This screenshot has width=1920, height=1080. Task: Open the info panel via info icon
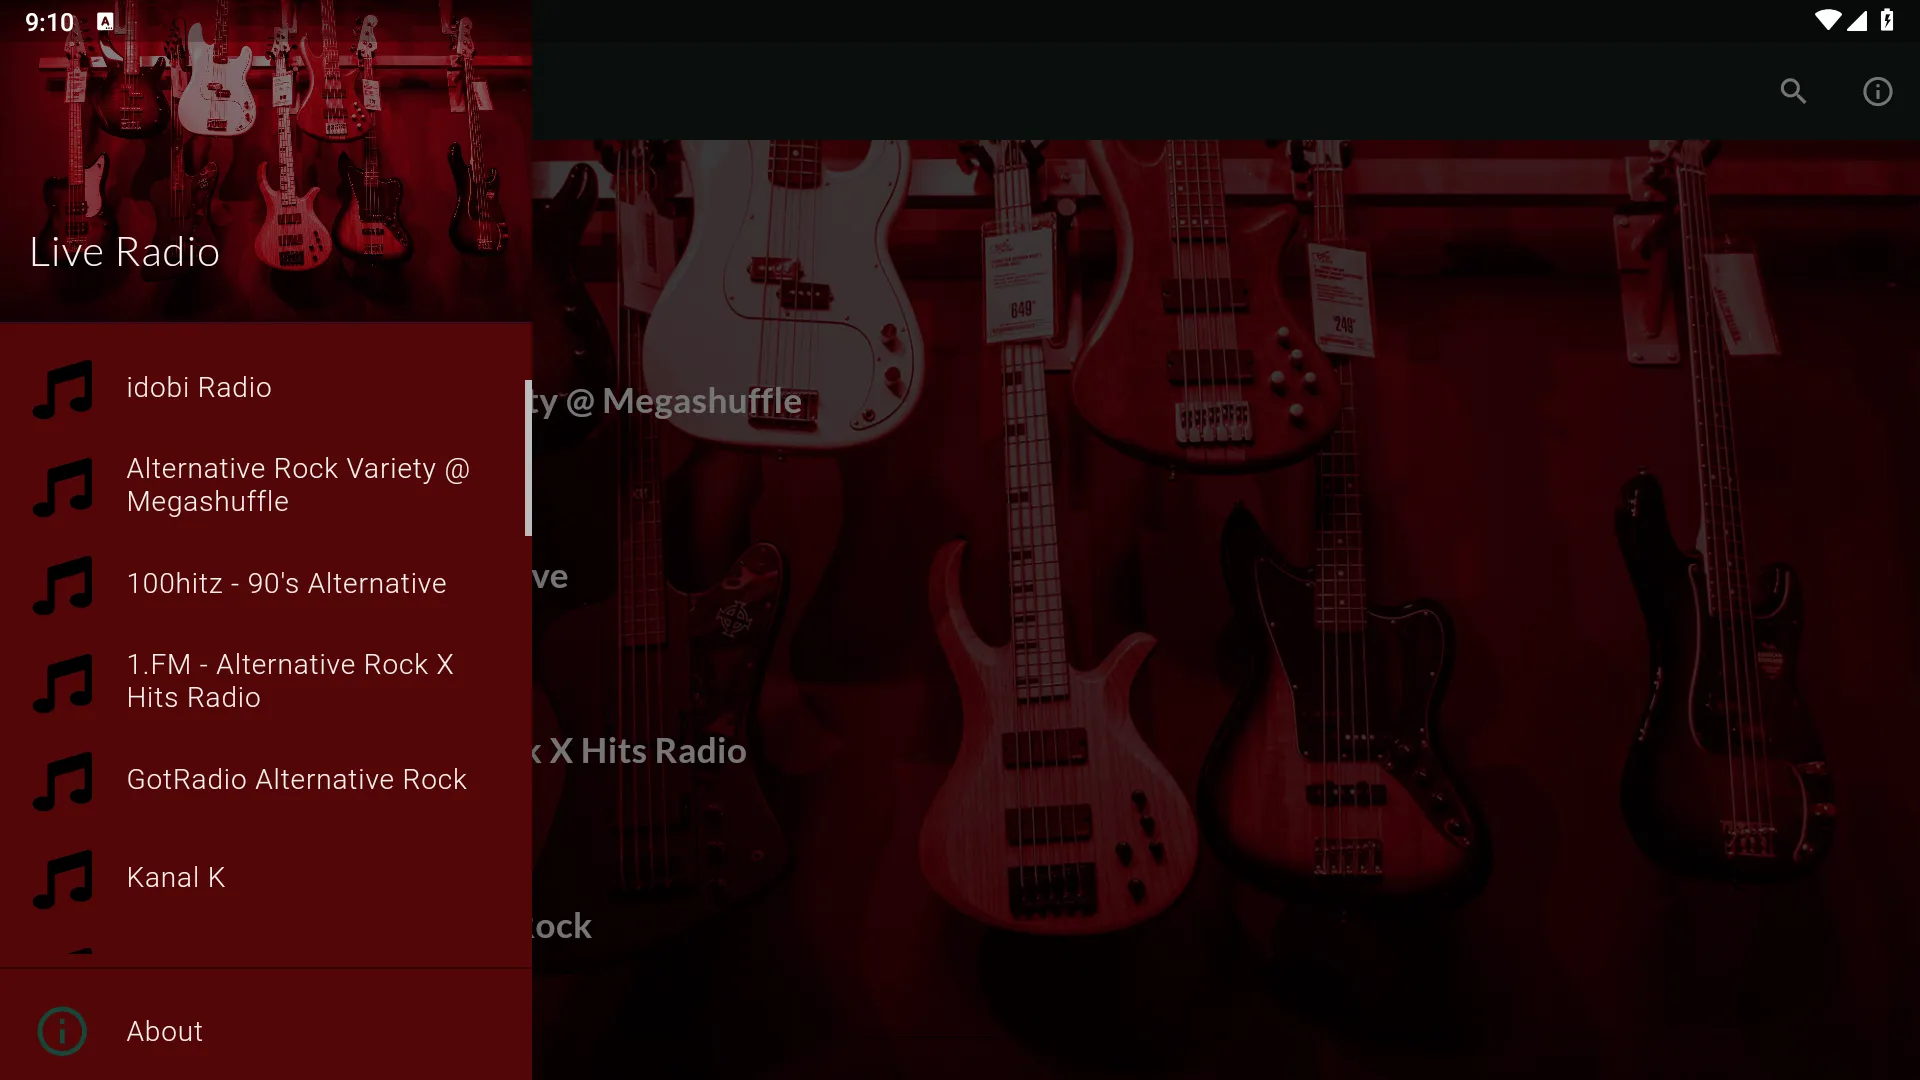(1878, 91)
